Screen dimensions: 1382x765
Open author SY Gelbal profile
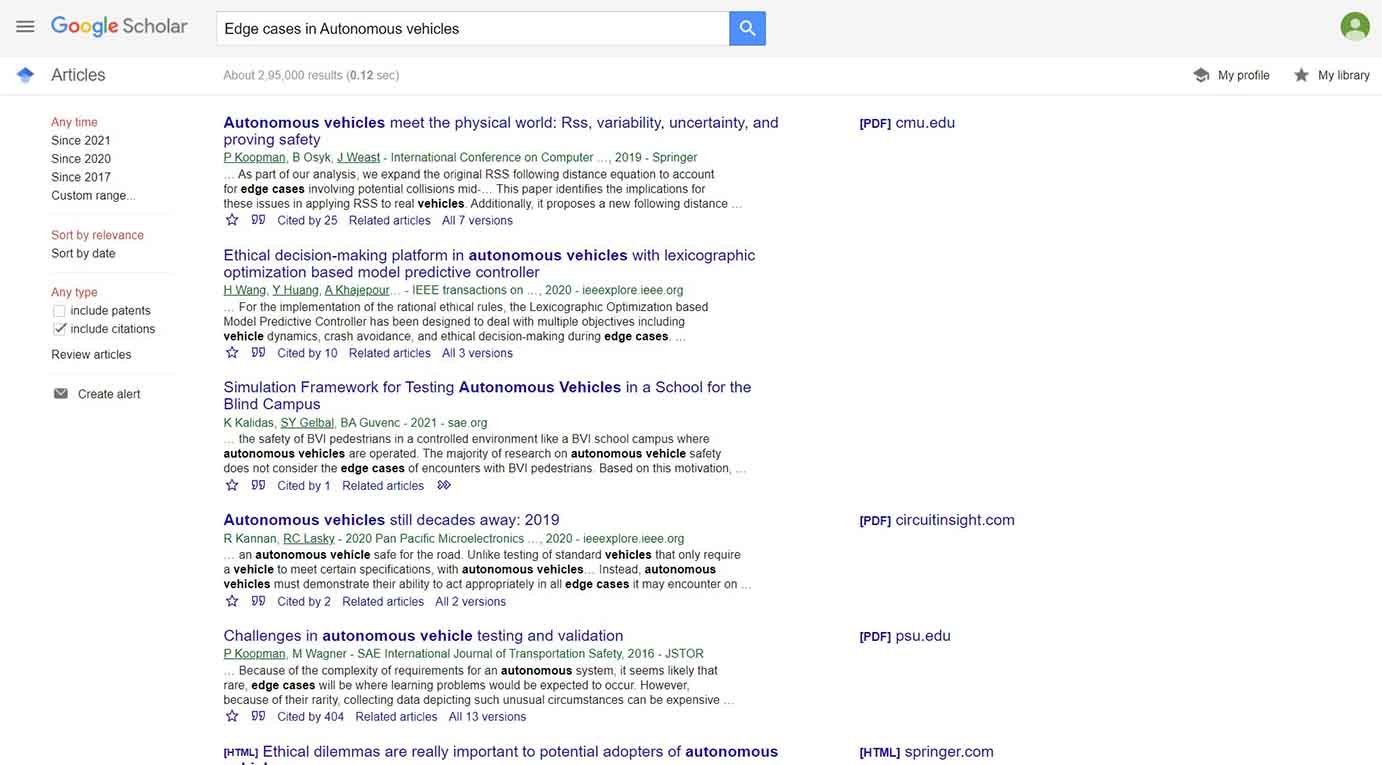point(307,422)
